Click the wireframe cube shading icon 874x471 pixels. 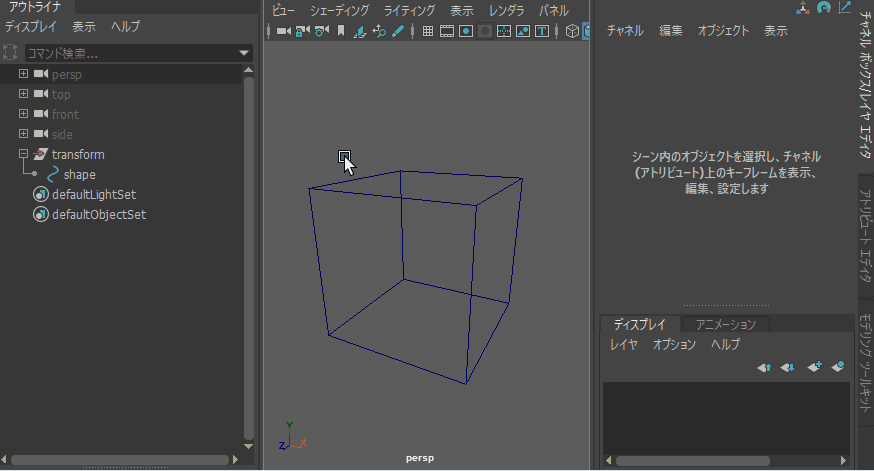click(572, 31)
